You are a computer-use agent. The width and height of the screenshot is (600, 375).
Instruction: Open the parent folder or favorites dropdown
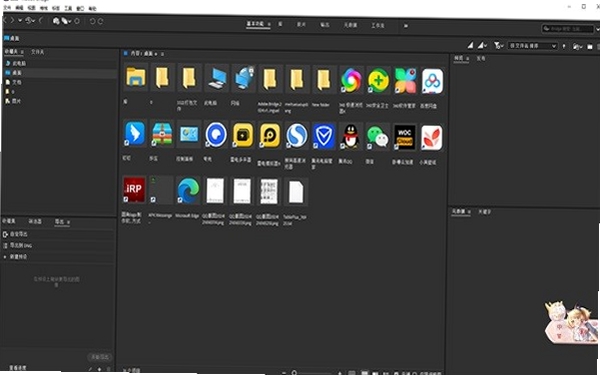(x=20, y=20)
